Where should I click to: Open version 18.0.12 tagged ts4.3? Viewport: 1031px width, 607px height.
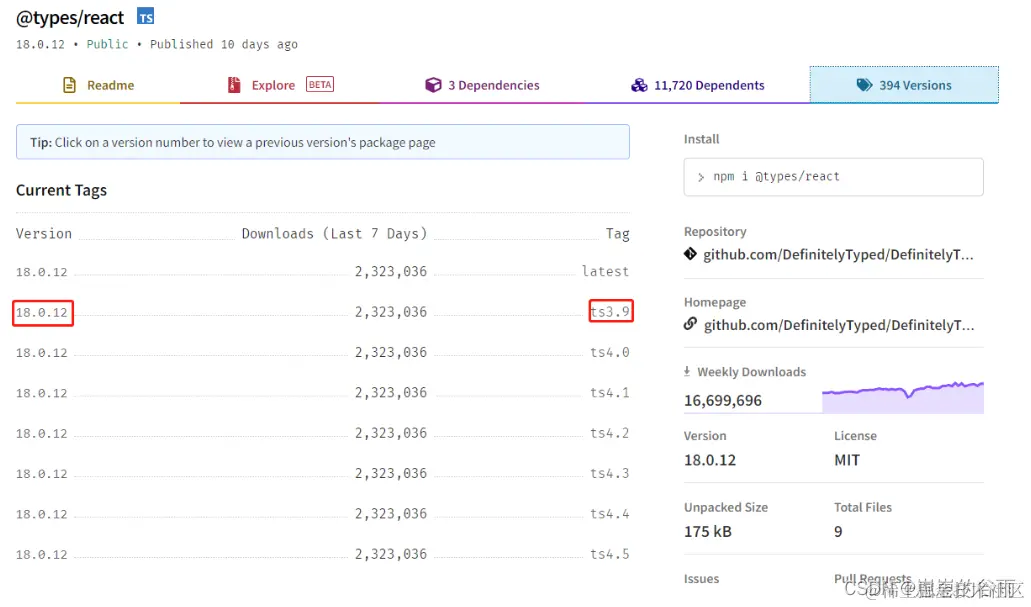pos(41,474)
